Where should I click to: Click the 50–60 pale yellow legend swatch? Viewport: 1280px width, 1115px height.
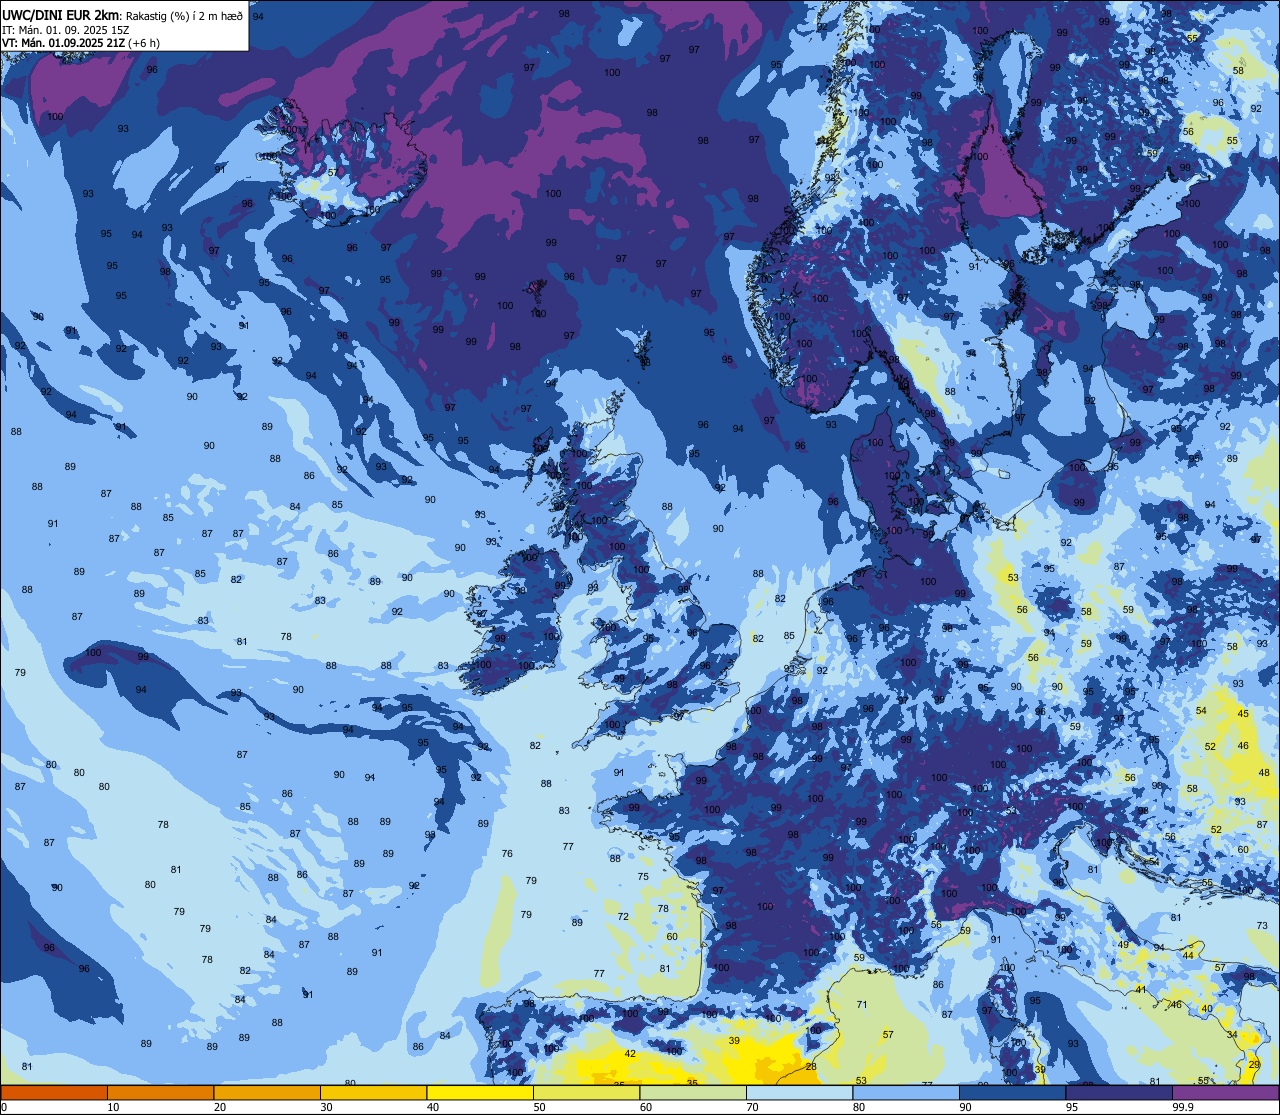click(x=586, y=1093)
